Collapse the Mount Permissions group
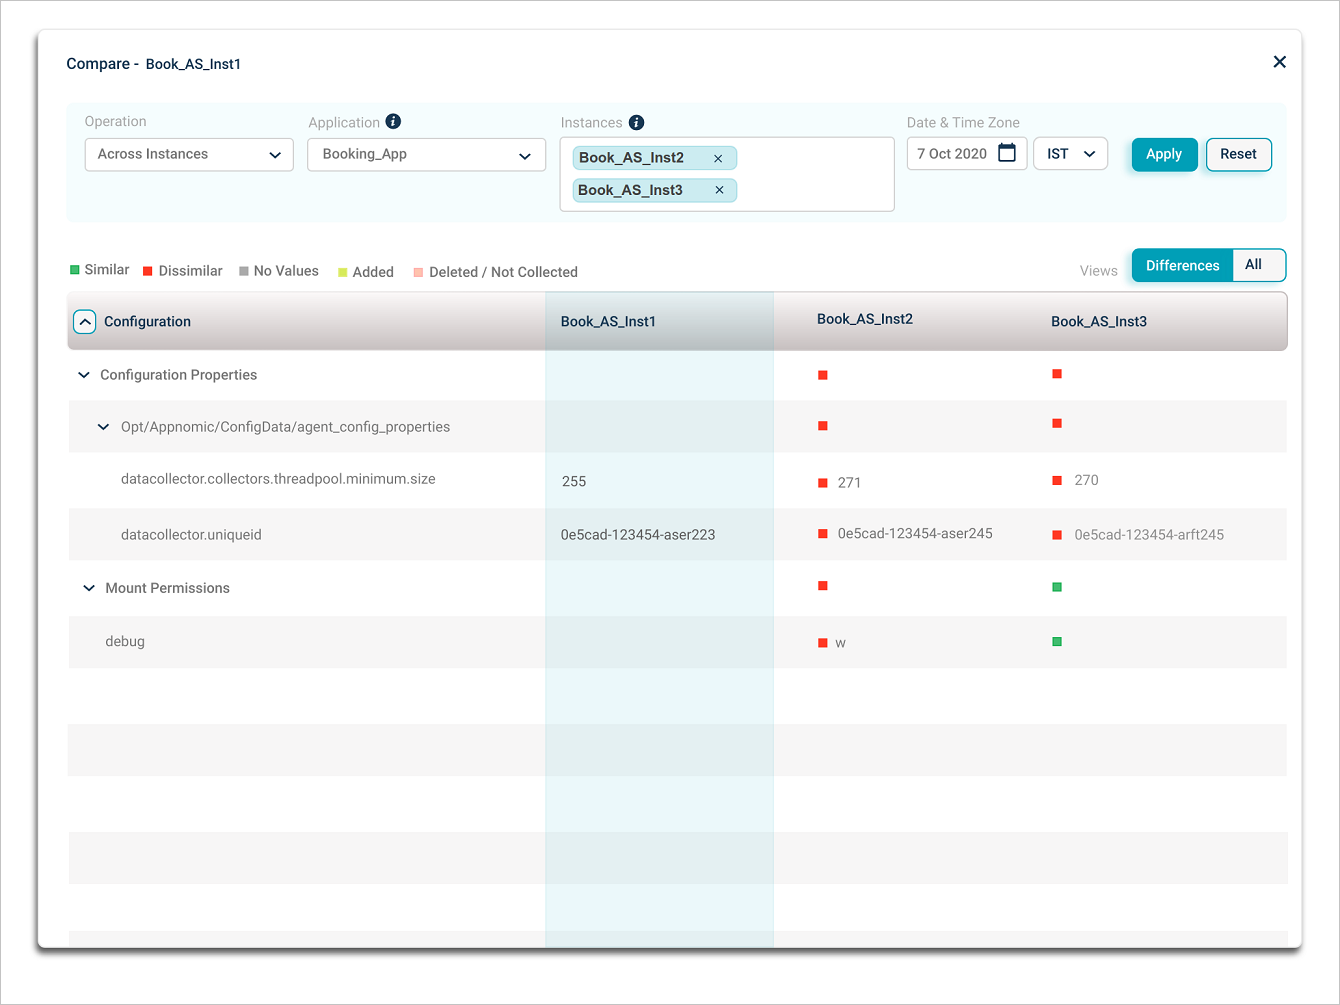 pos(89,588)
